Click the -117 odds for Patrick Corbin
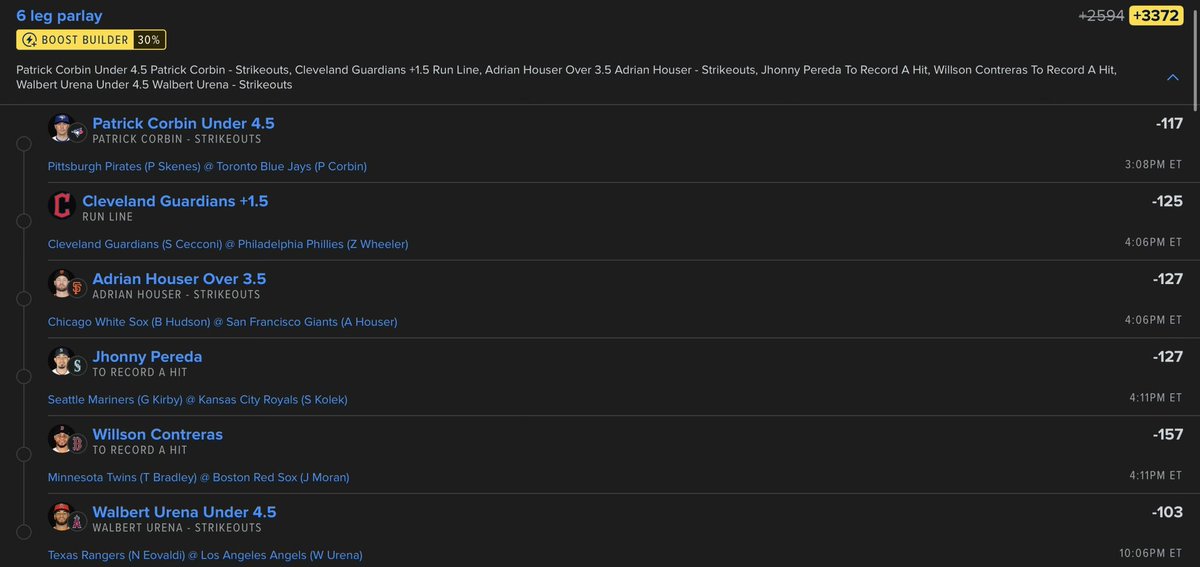Screen dimensions: 1200x567 [x=1169, y=123]
